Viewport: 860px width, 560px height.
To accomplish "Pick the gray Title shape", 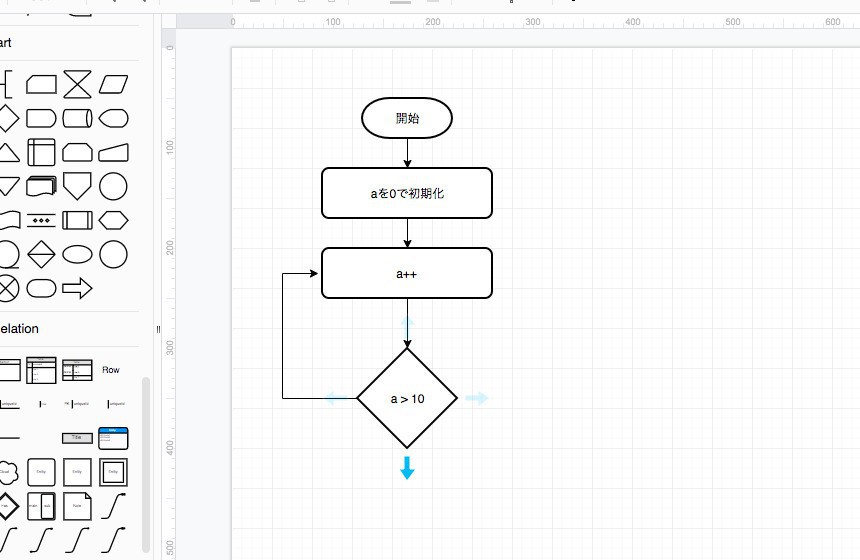I will click(77, 438).
